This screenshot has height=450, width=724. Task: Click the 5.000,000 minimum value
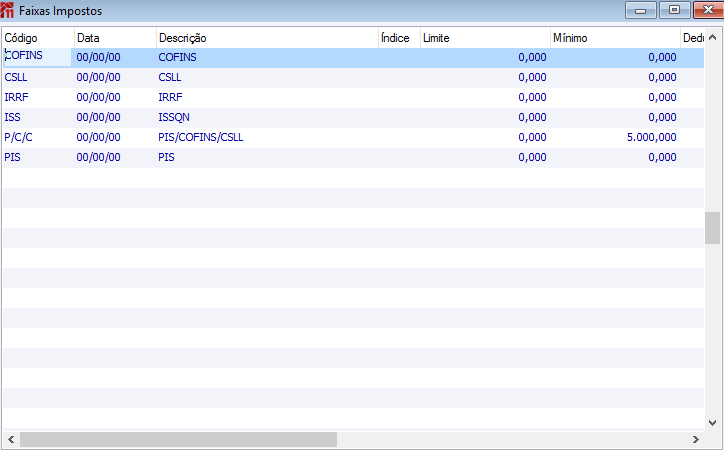pyautogui.click(x=652, y=137)
